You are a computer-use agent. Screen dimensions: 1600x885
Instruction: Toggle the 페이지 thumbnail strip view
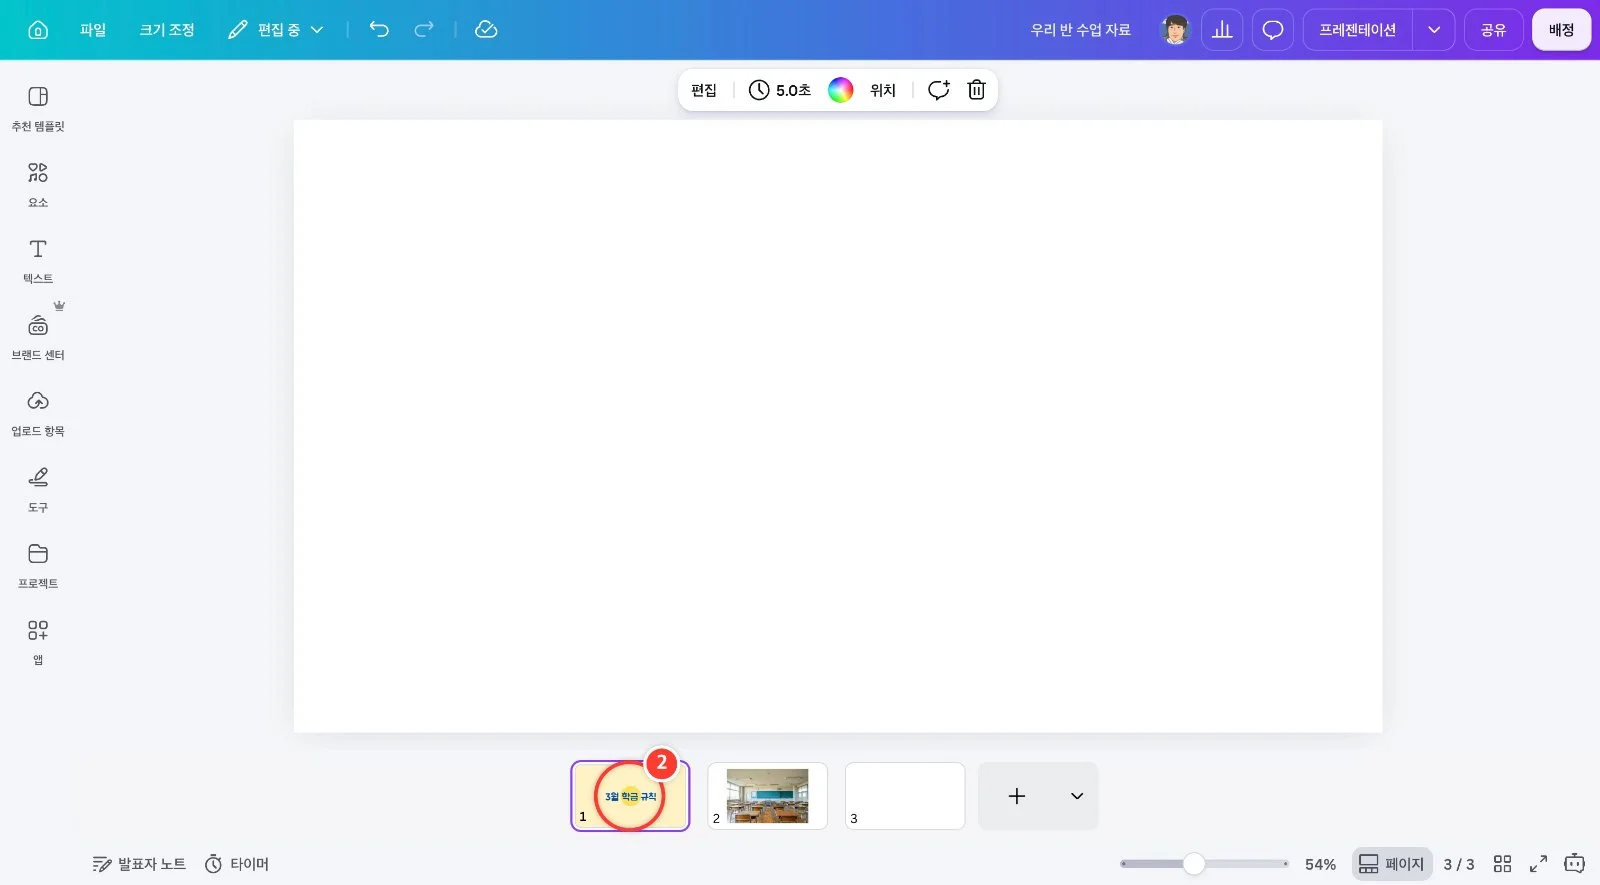click(x=1392, y=864)
